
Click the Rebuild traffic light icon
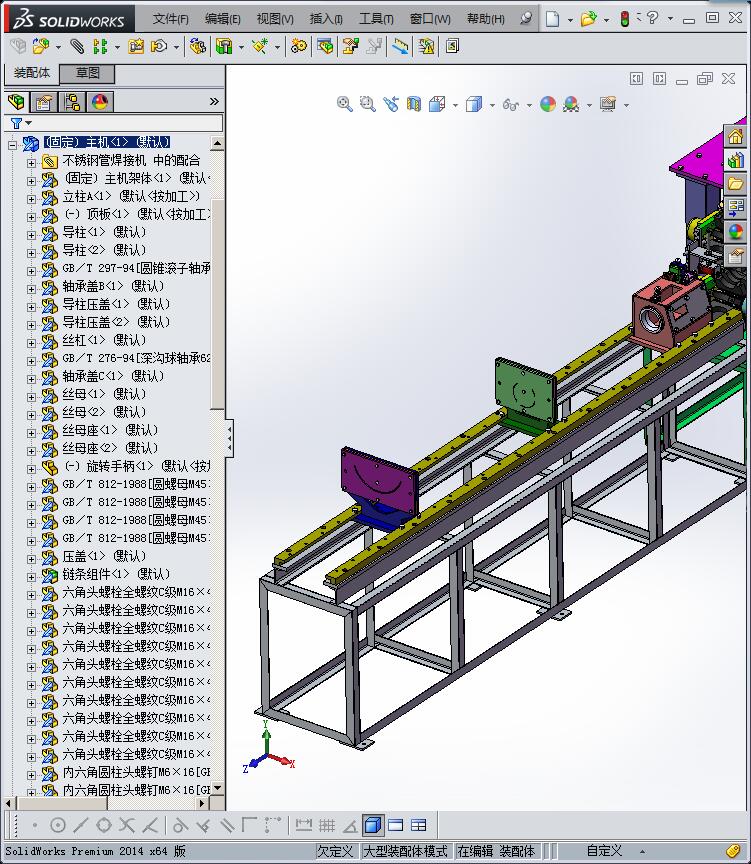tap(624, 19)
